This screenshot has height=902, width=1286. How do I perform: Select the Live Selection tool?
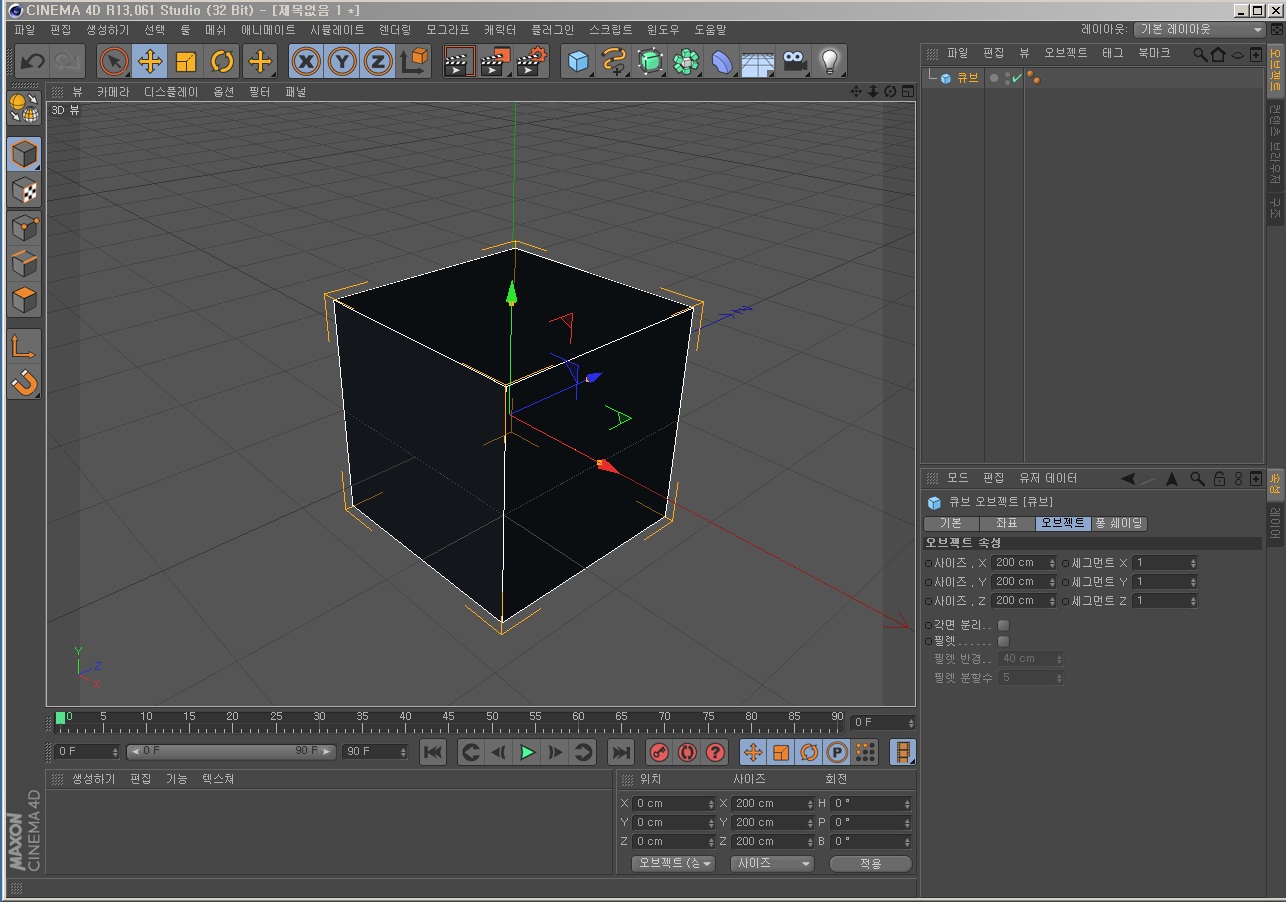(x=114, y=62)
